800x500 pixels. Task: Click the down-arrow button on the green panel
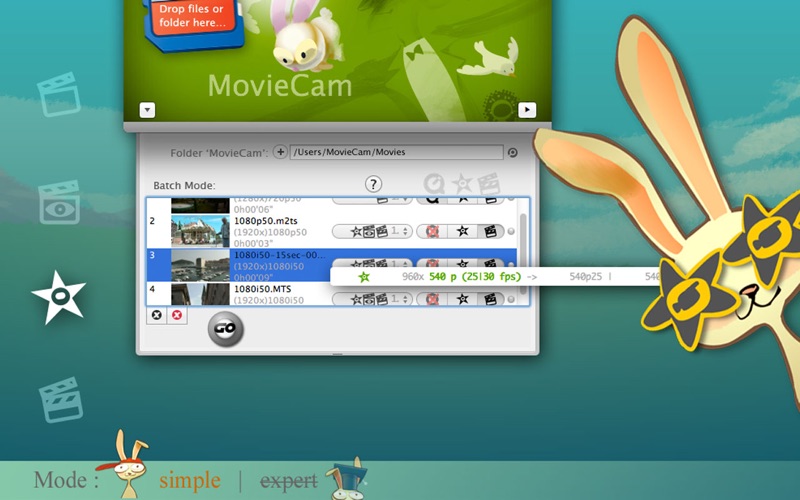[x=147, y=110]
